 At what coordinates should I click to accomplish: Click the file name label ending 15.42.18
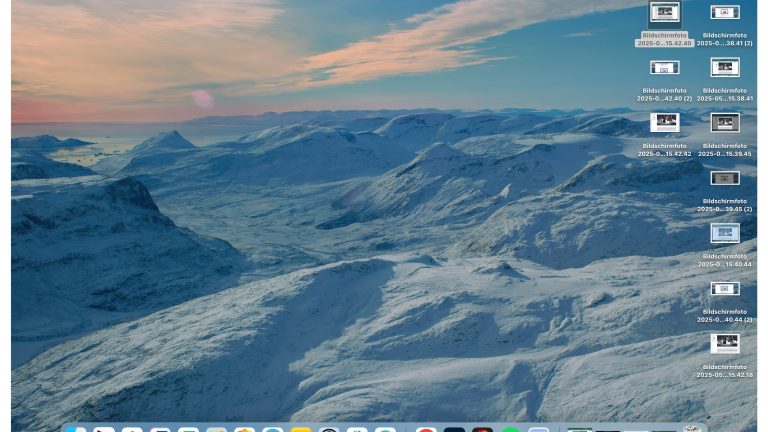point(725,370)
